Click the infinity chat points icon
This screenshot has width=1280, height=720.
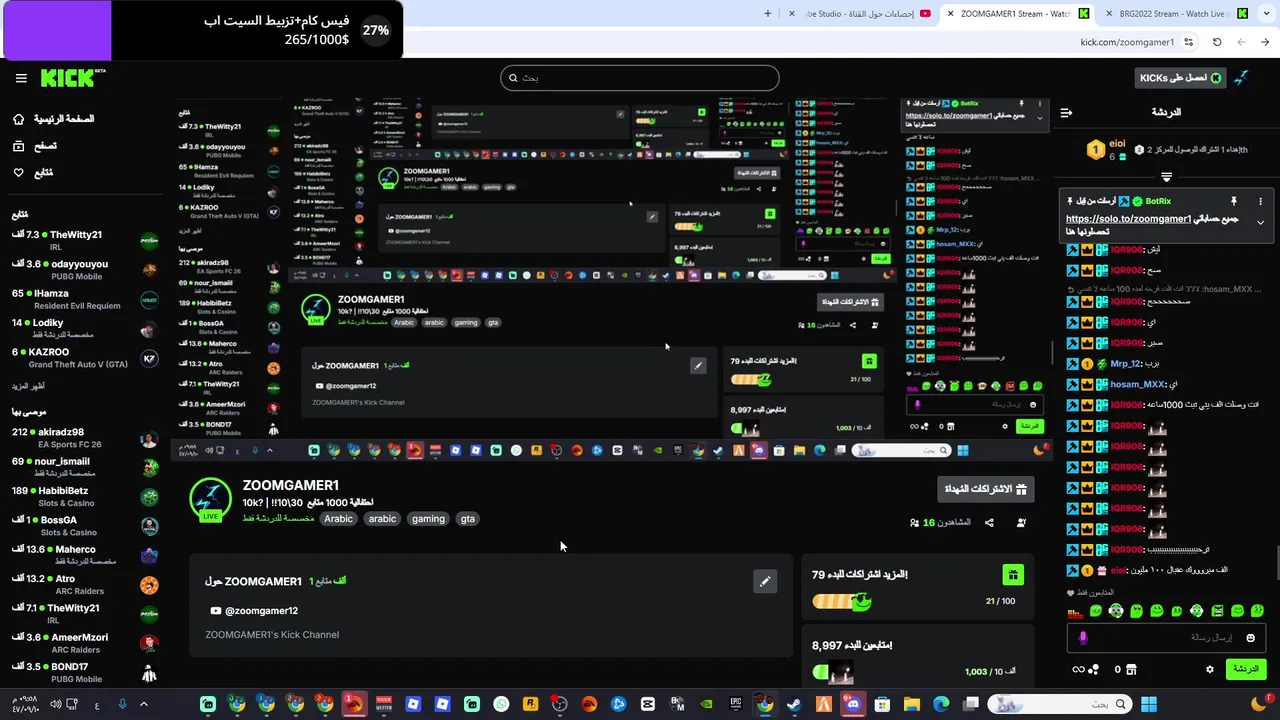[1078, 669]
